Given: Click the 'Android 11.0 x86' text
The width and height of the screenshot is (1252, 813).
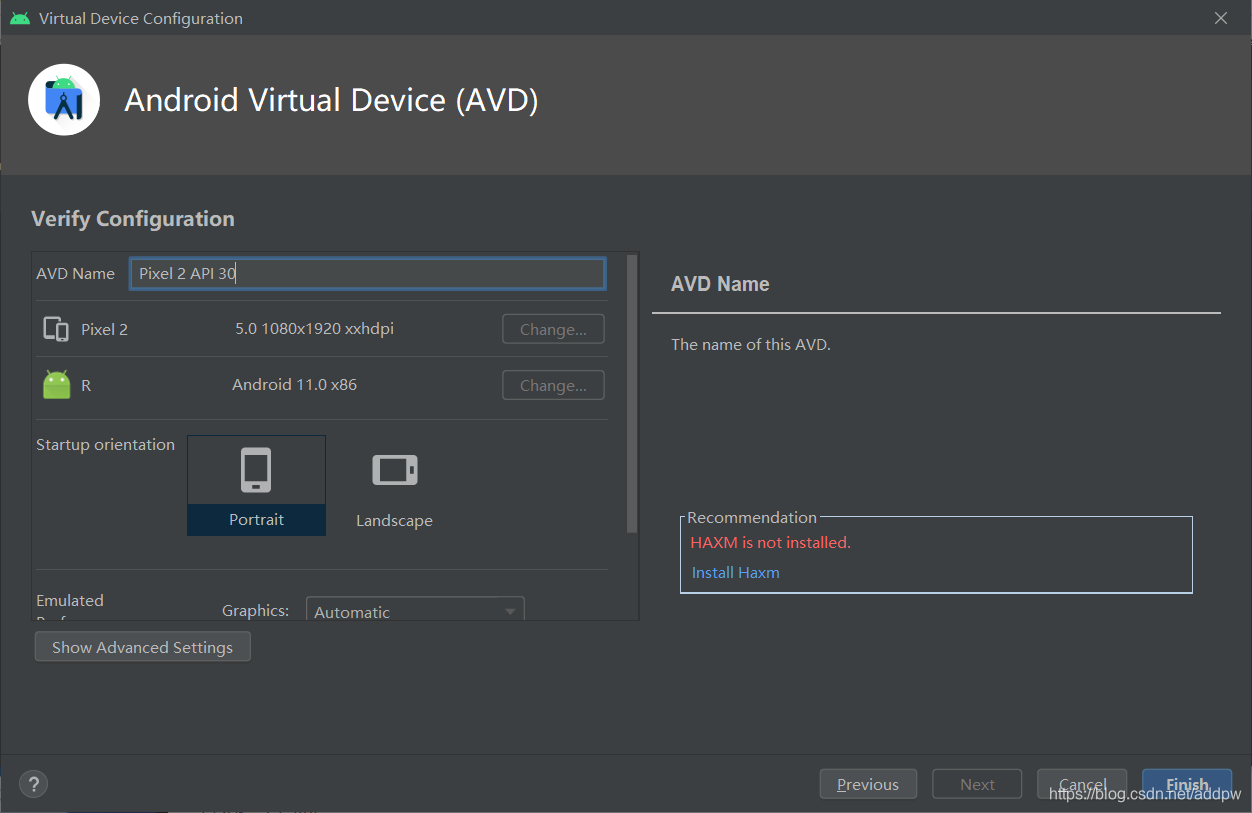Looking at the screenshot, I should tap(294, 384).
